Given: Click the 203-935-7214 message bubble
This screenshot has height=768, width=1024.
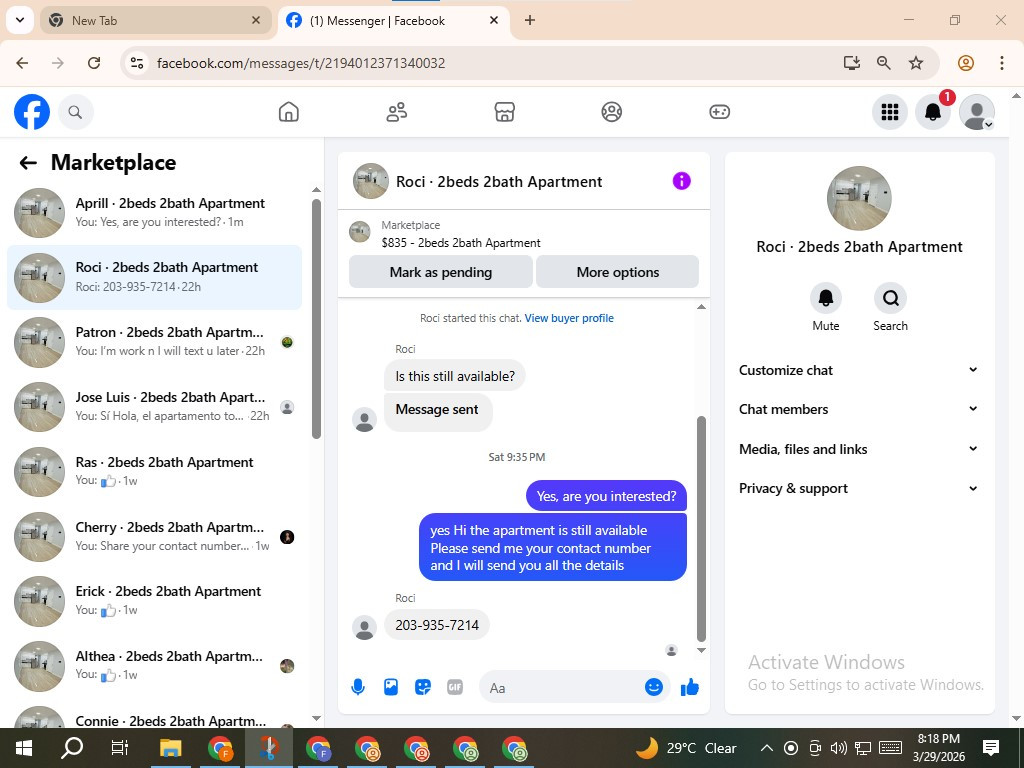Looking at the screenshot, I should (437, 625).
